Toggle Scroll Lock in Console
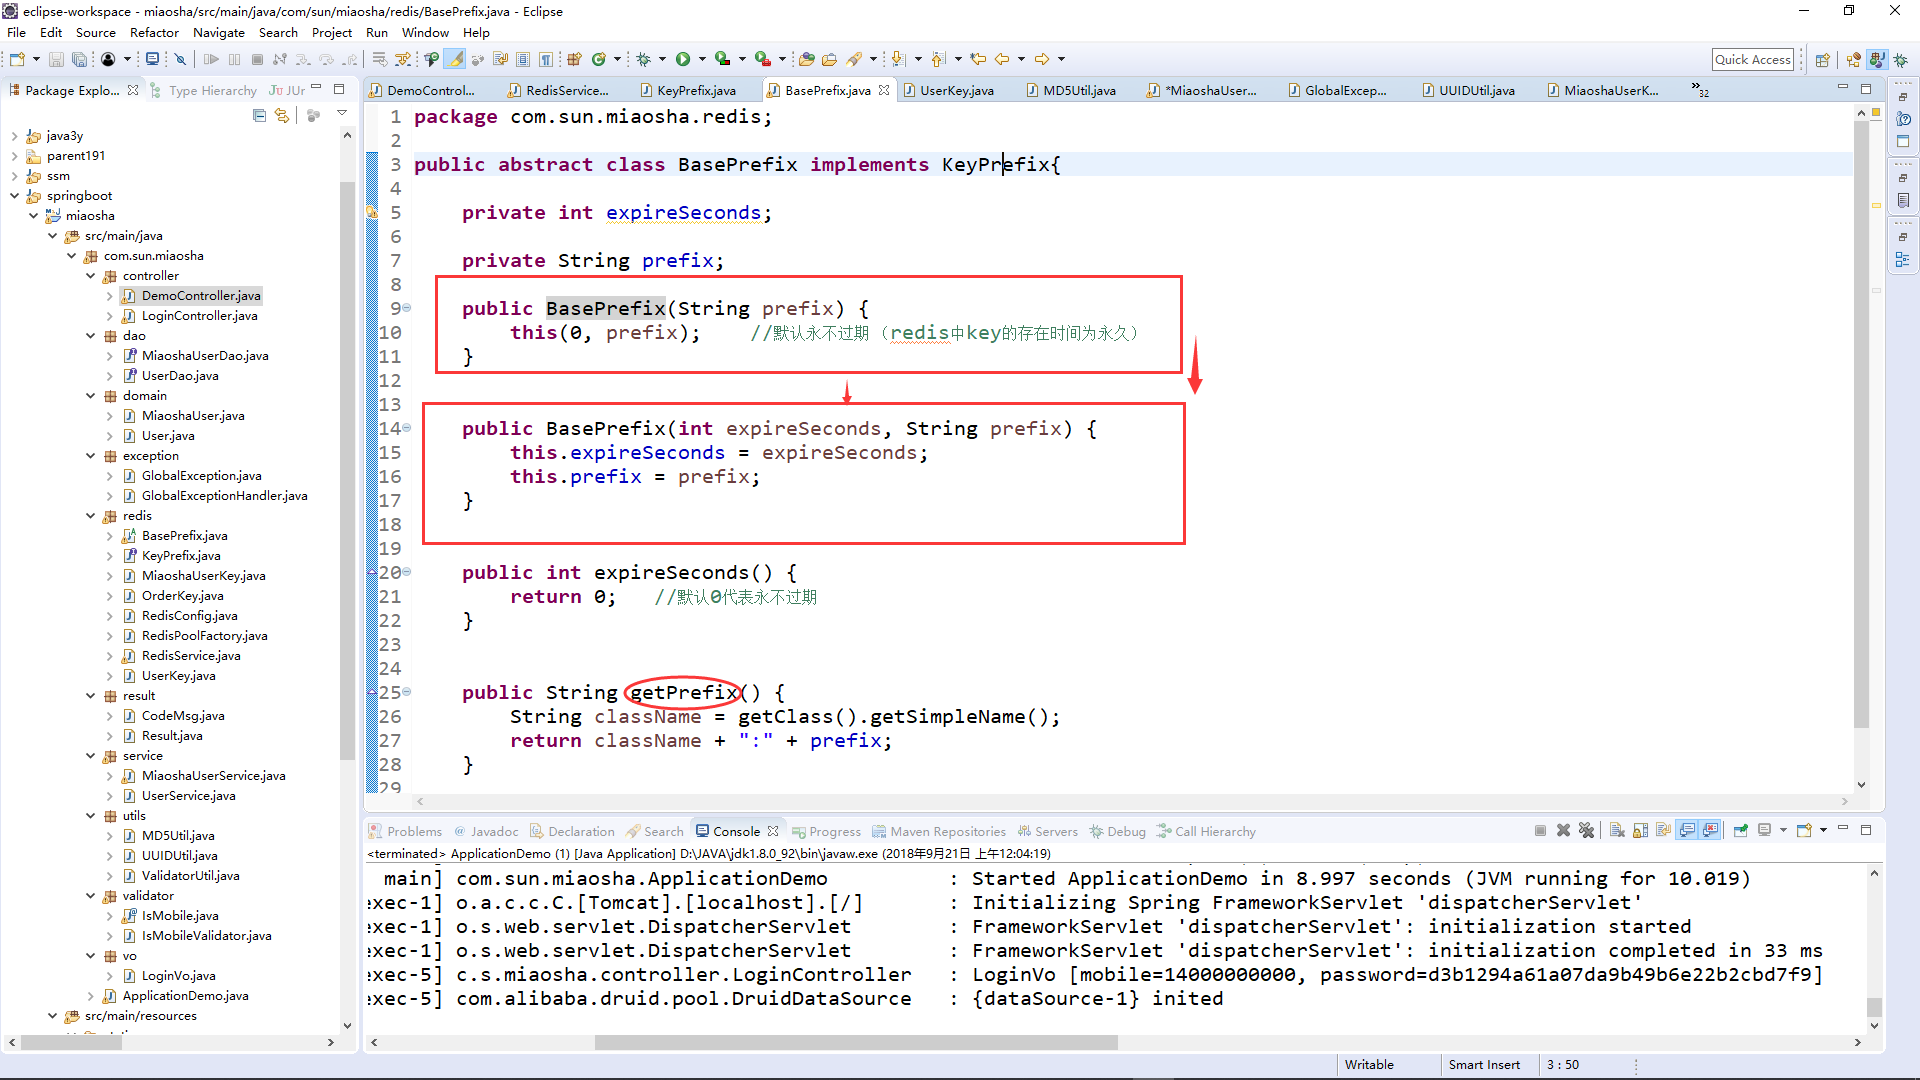 [x=1641, y=831]
